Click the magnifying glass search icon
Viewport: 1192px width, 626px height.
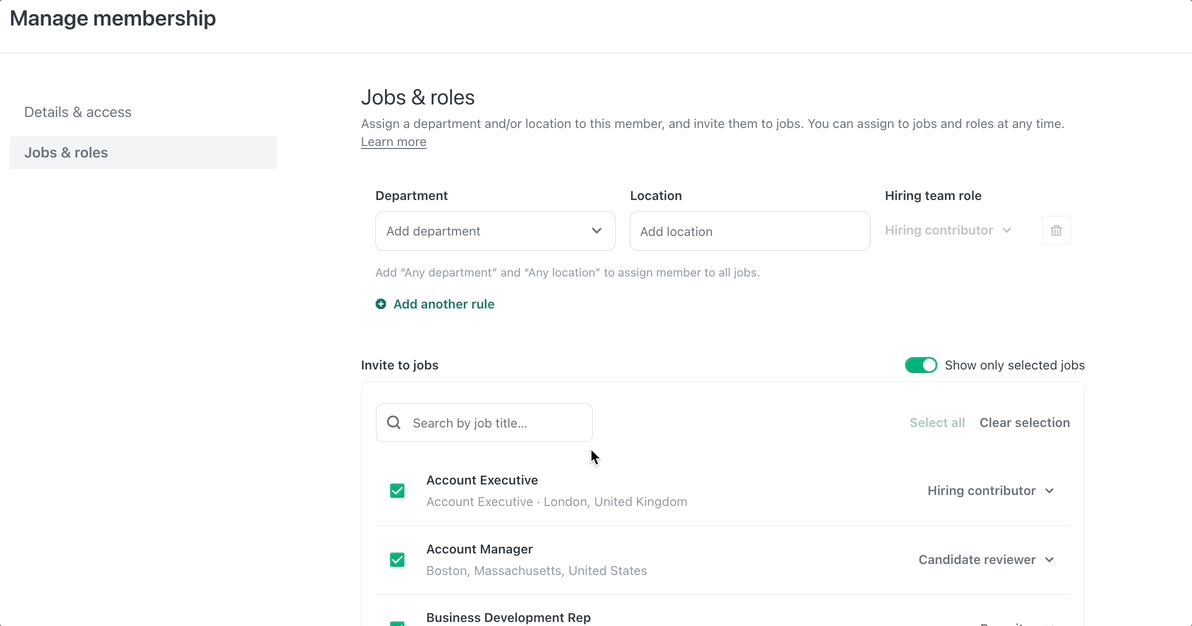point(394,423)
